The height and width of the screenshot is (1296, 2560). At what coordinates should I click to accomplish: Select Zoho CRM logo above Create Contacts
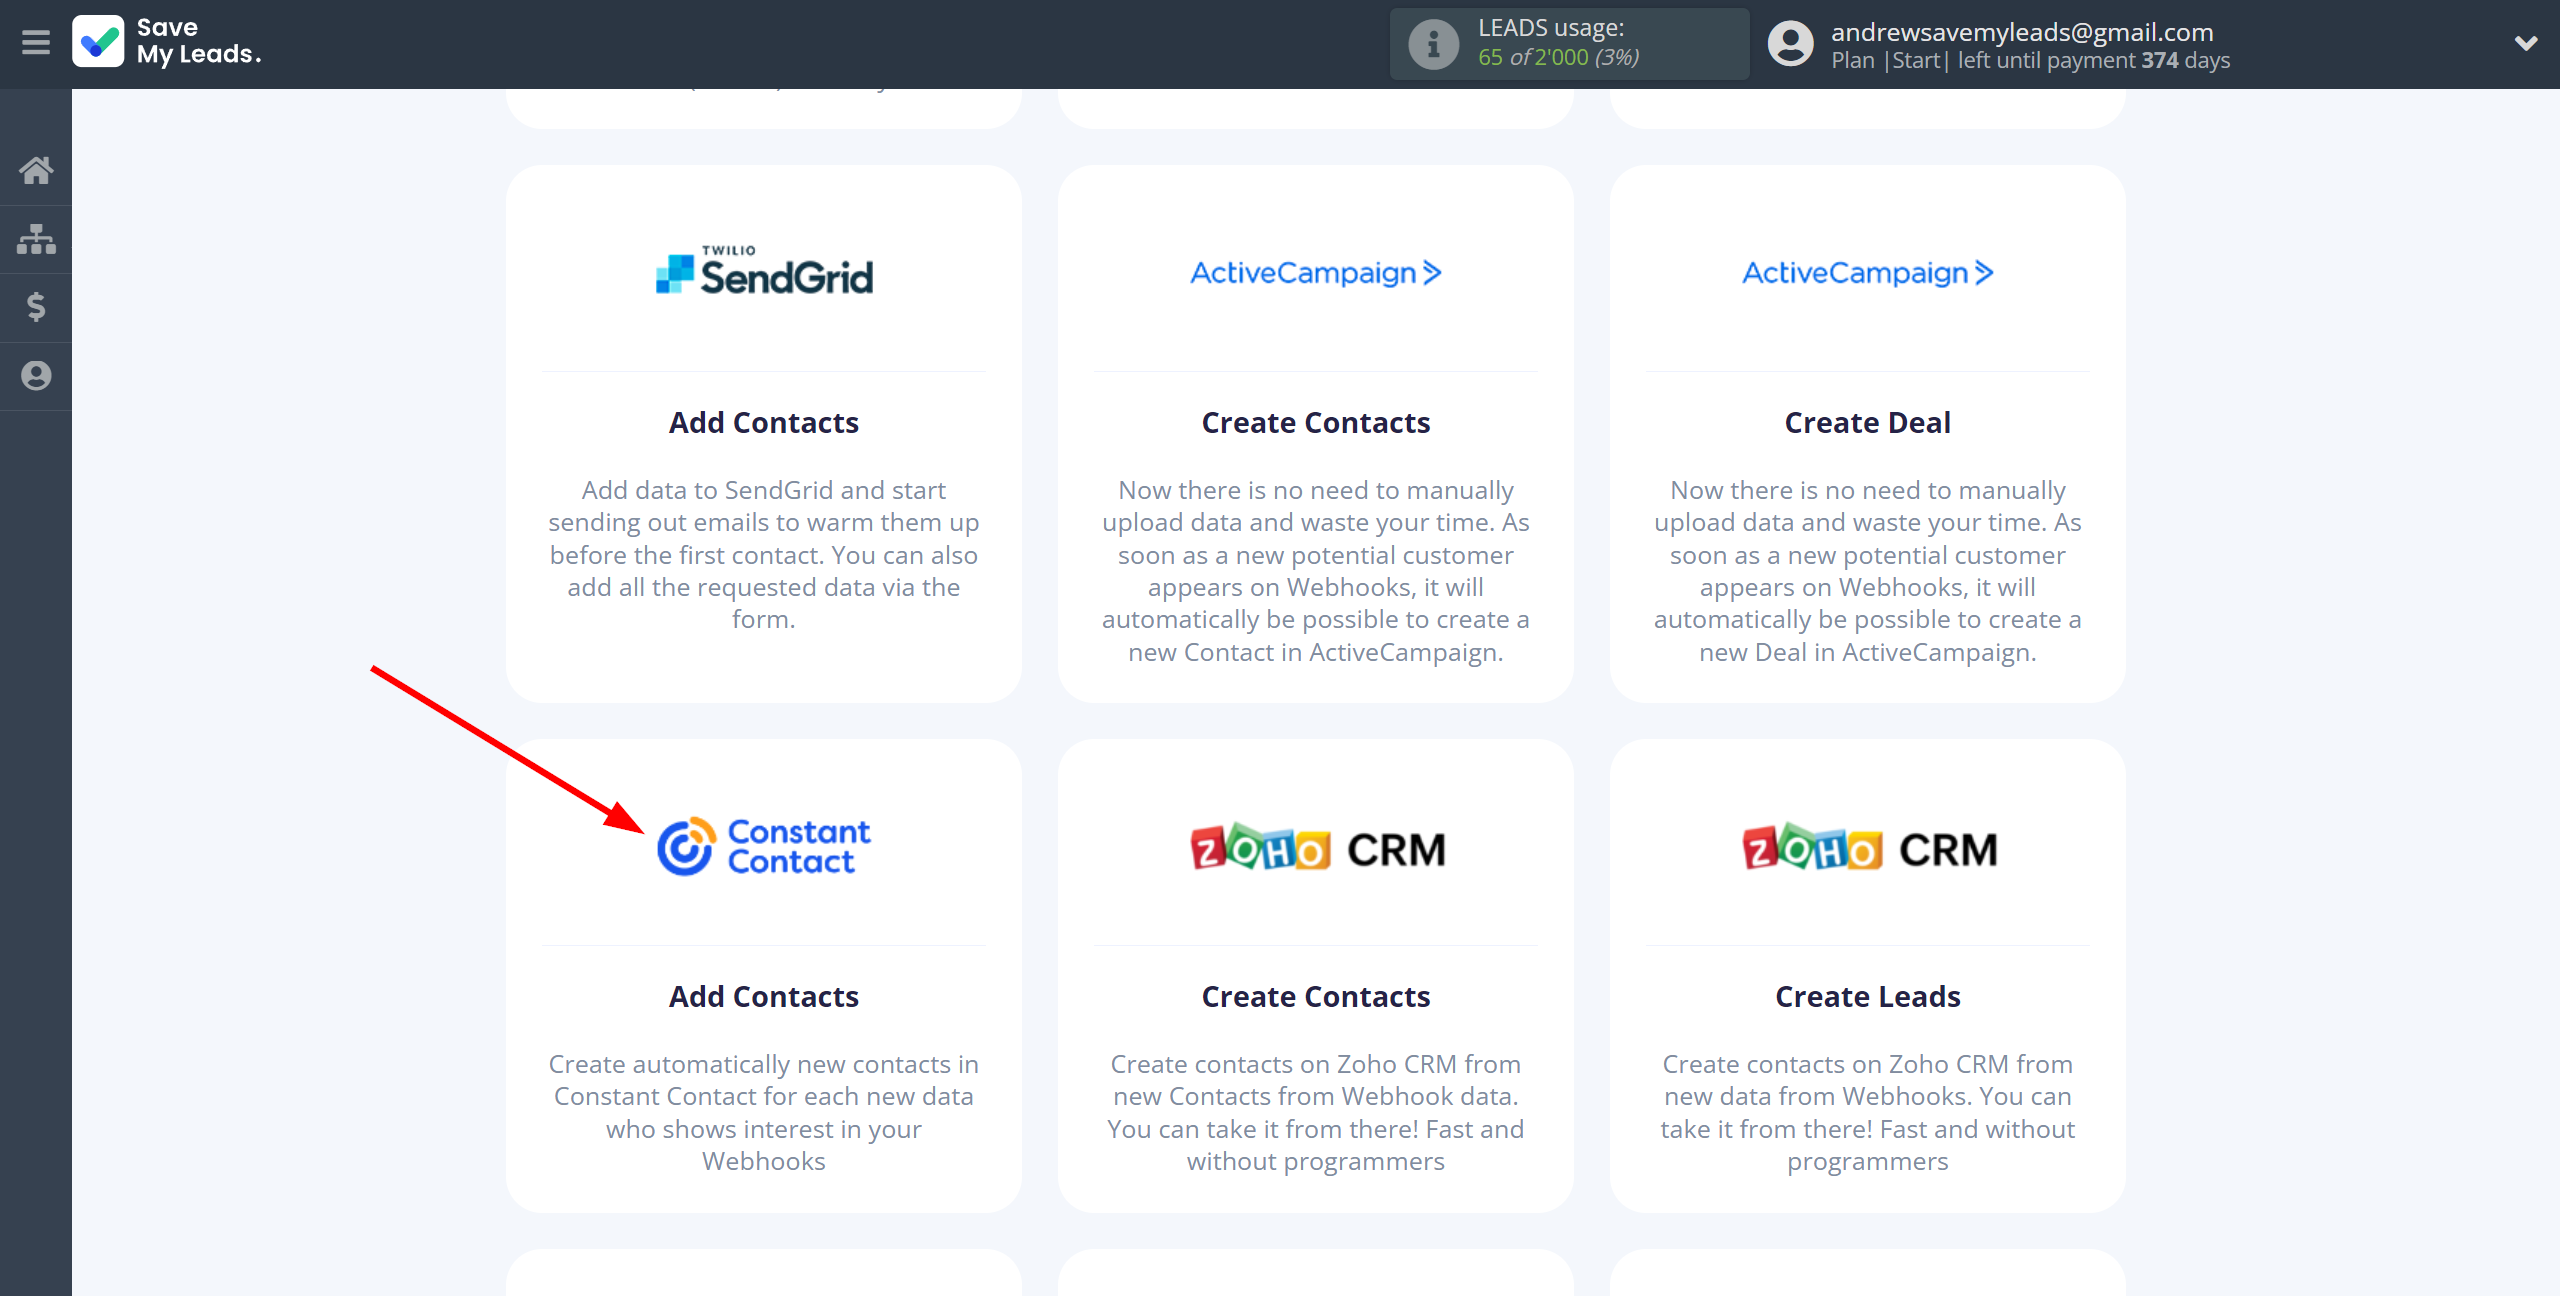pyautogui.click(x=1316, y=848)
